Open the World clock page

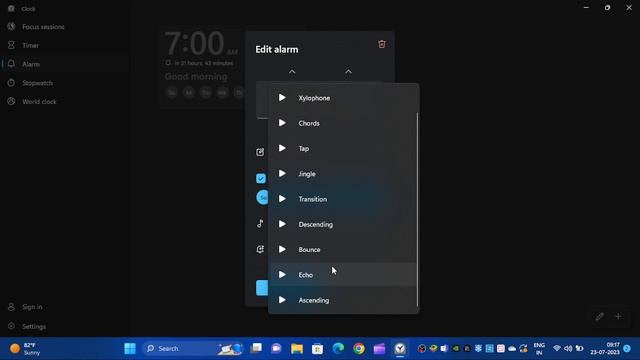65,102
